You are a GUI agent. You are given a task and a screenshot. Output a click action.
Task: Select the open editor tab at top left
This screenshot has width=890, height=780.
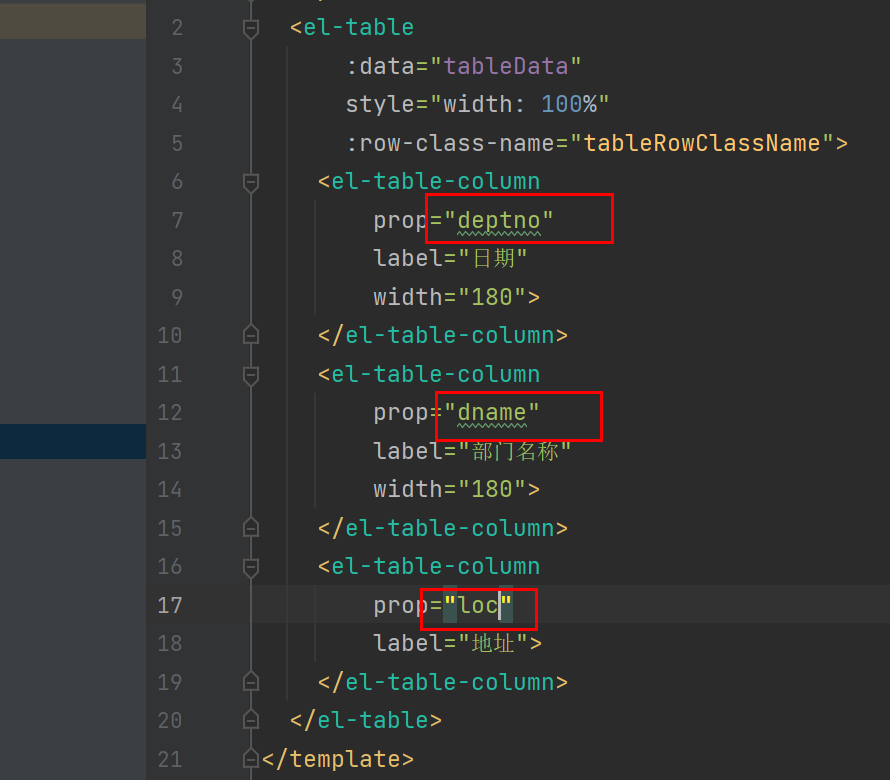coord(72,20)
